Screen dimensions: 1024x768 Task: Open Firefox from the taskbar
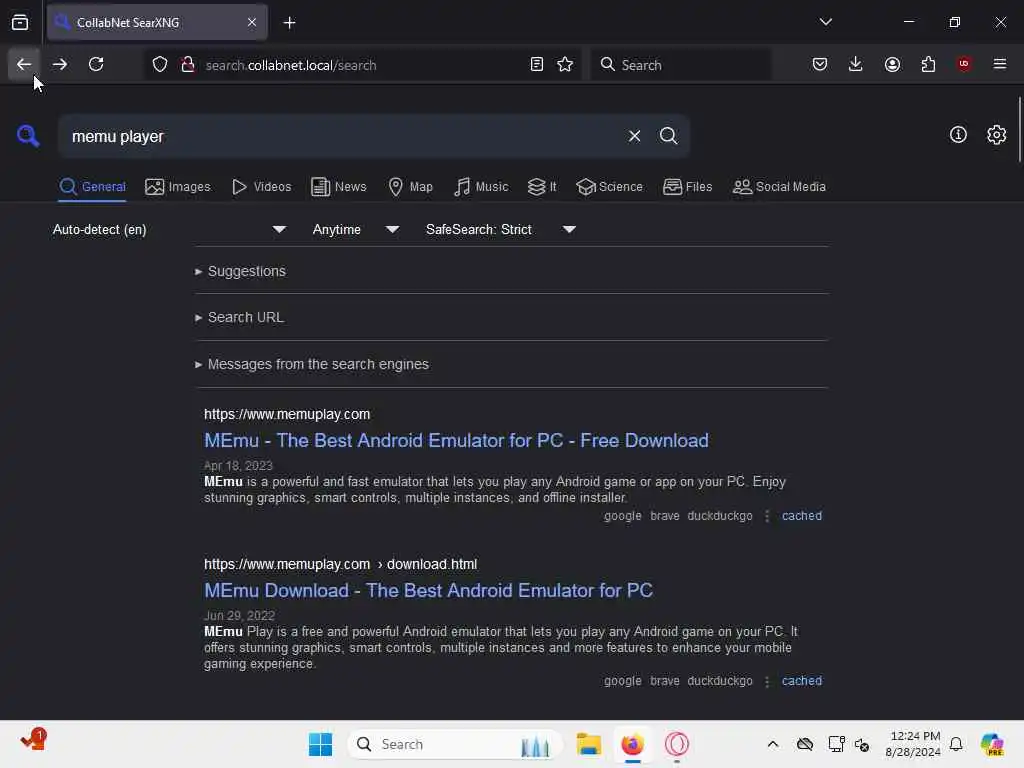[x=632, y=744]
